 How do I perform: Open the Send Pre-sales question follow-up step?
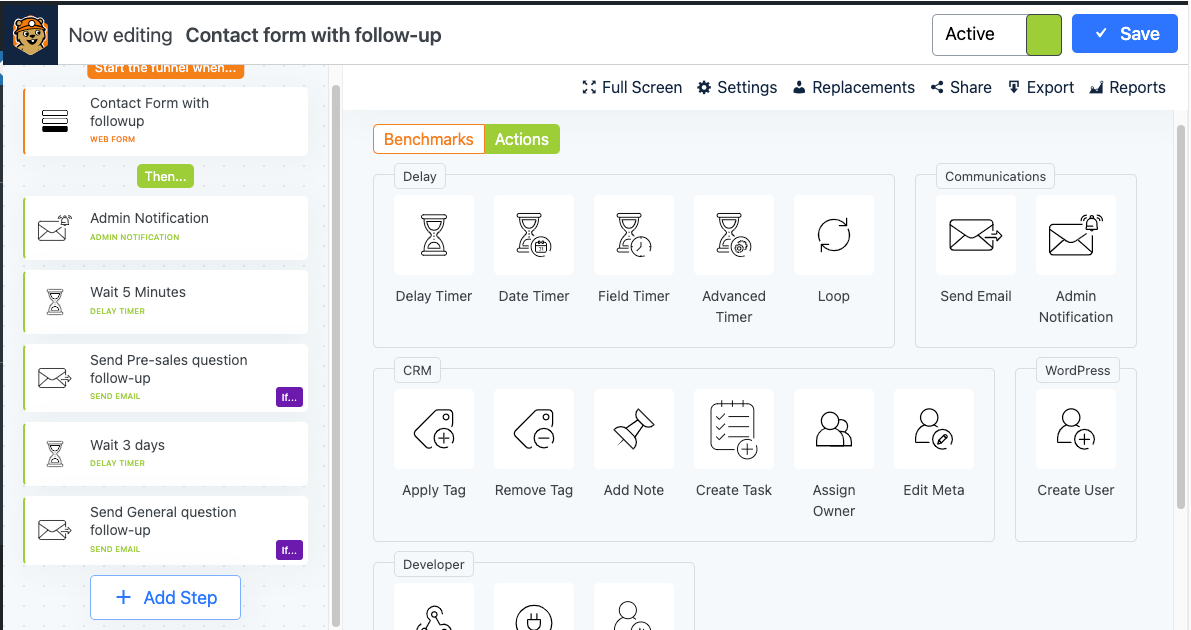[x=166, y=378]
